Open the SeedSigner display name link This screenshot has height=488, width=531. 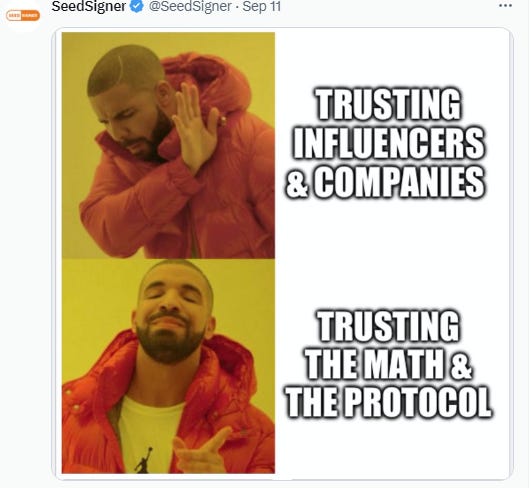pos(89,6)
